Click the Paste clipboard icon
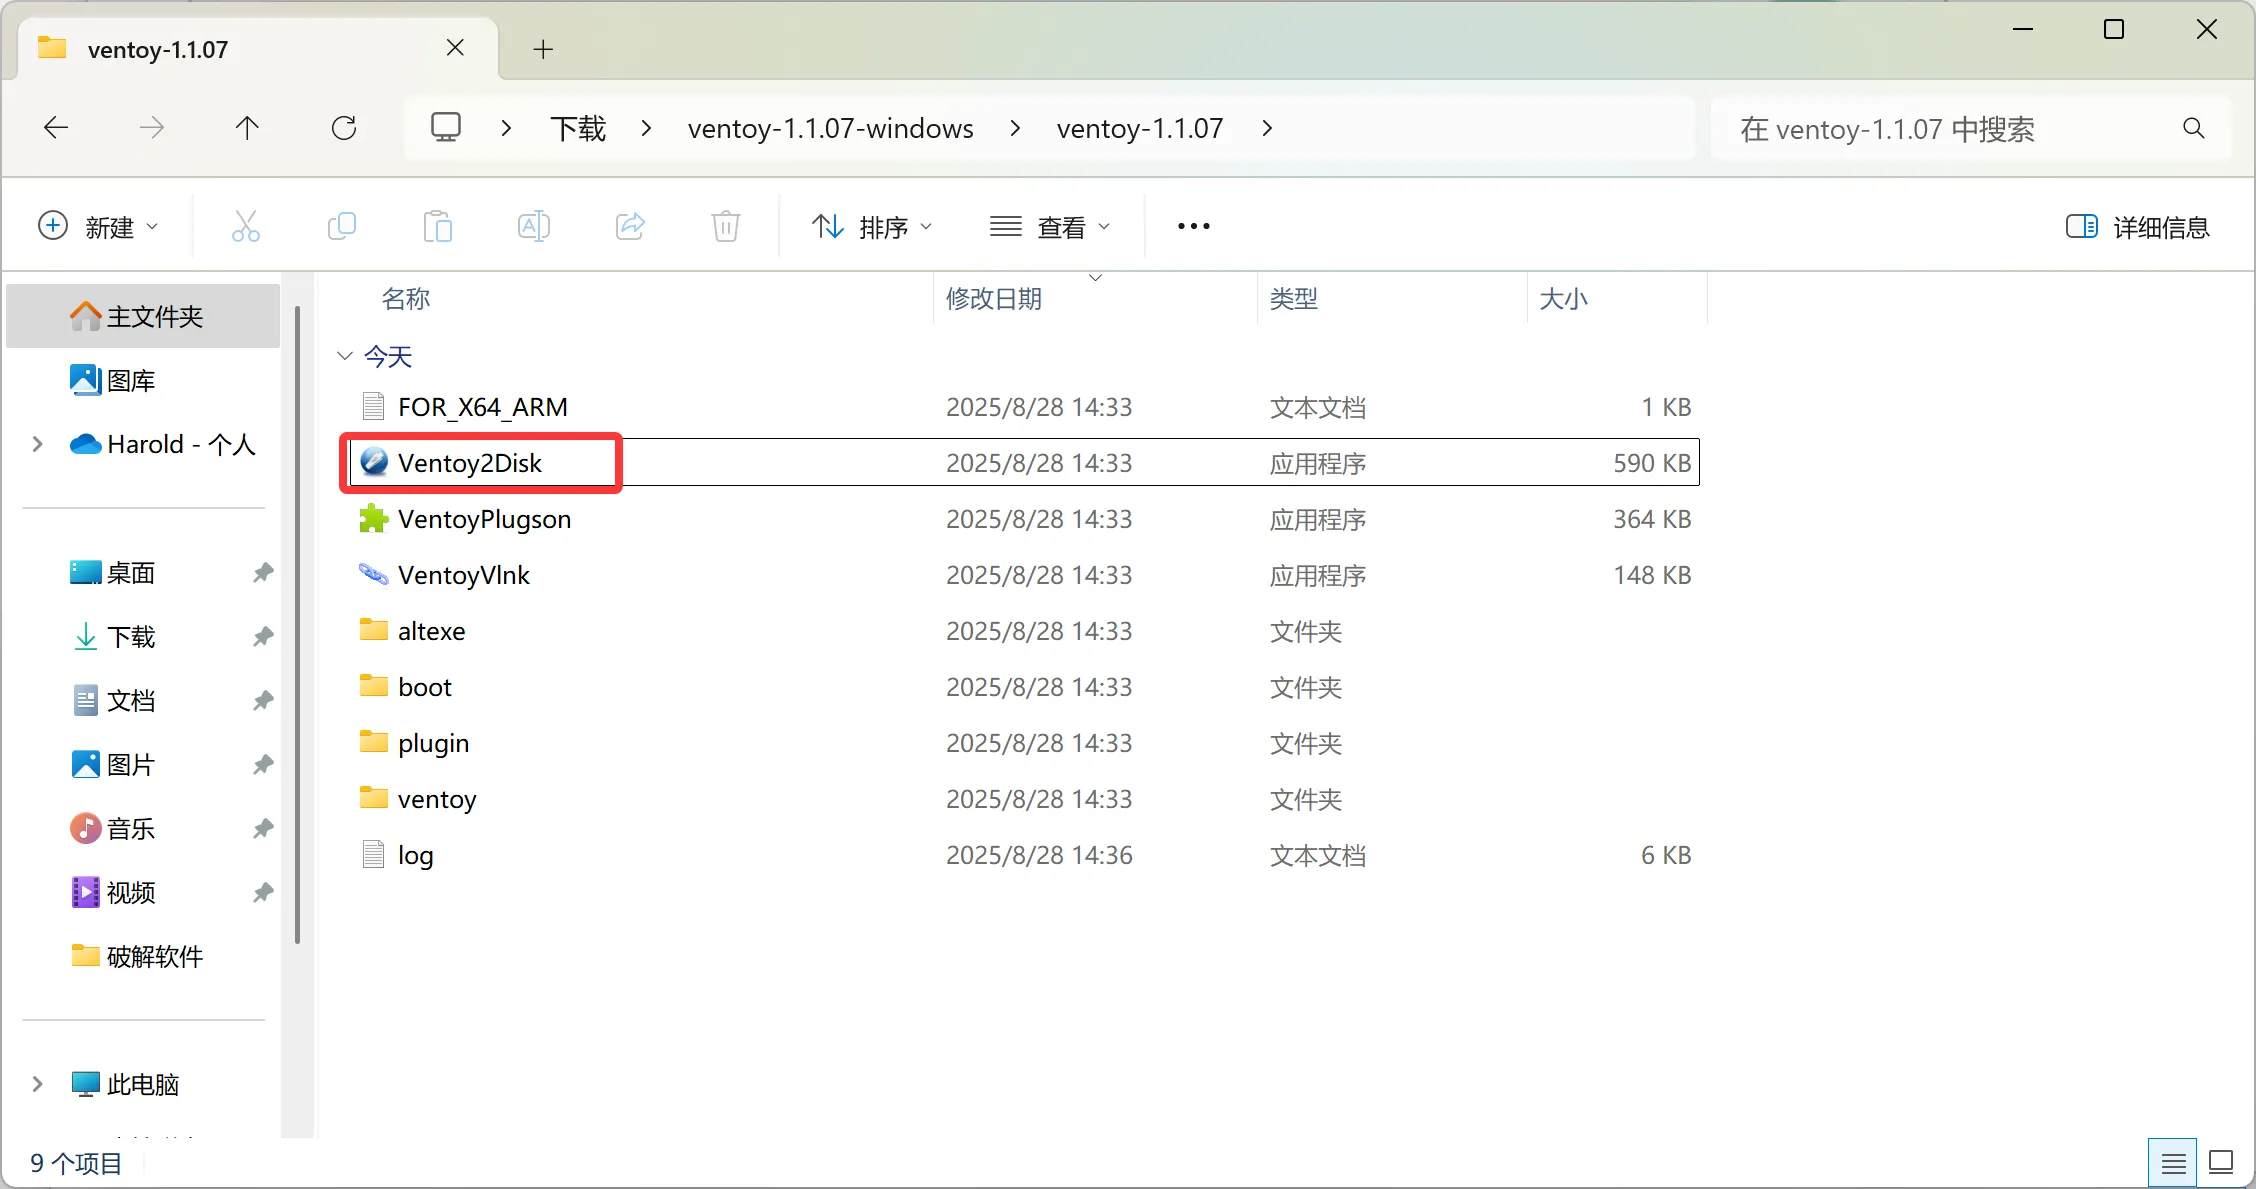This screenshot has width=2256, height=1189. [437, 227]
